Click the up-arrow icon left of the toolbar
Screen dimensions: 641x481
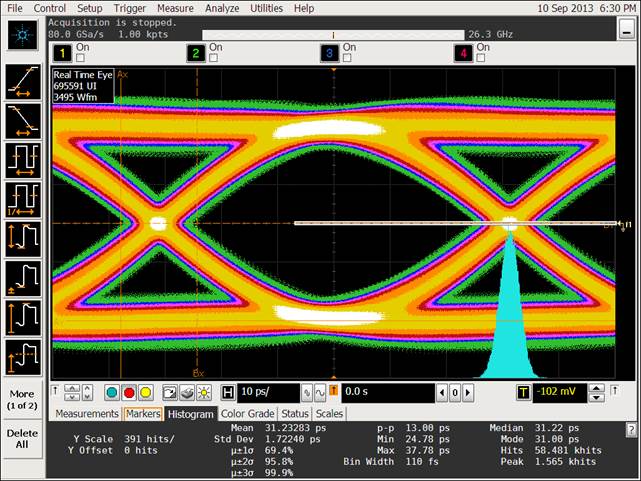point(56,390)
